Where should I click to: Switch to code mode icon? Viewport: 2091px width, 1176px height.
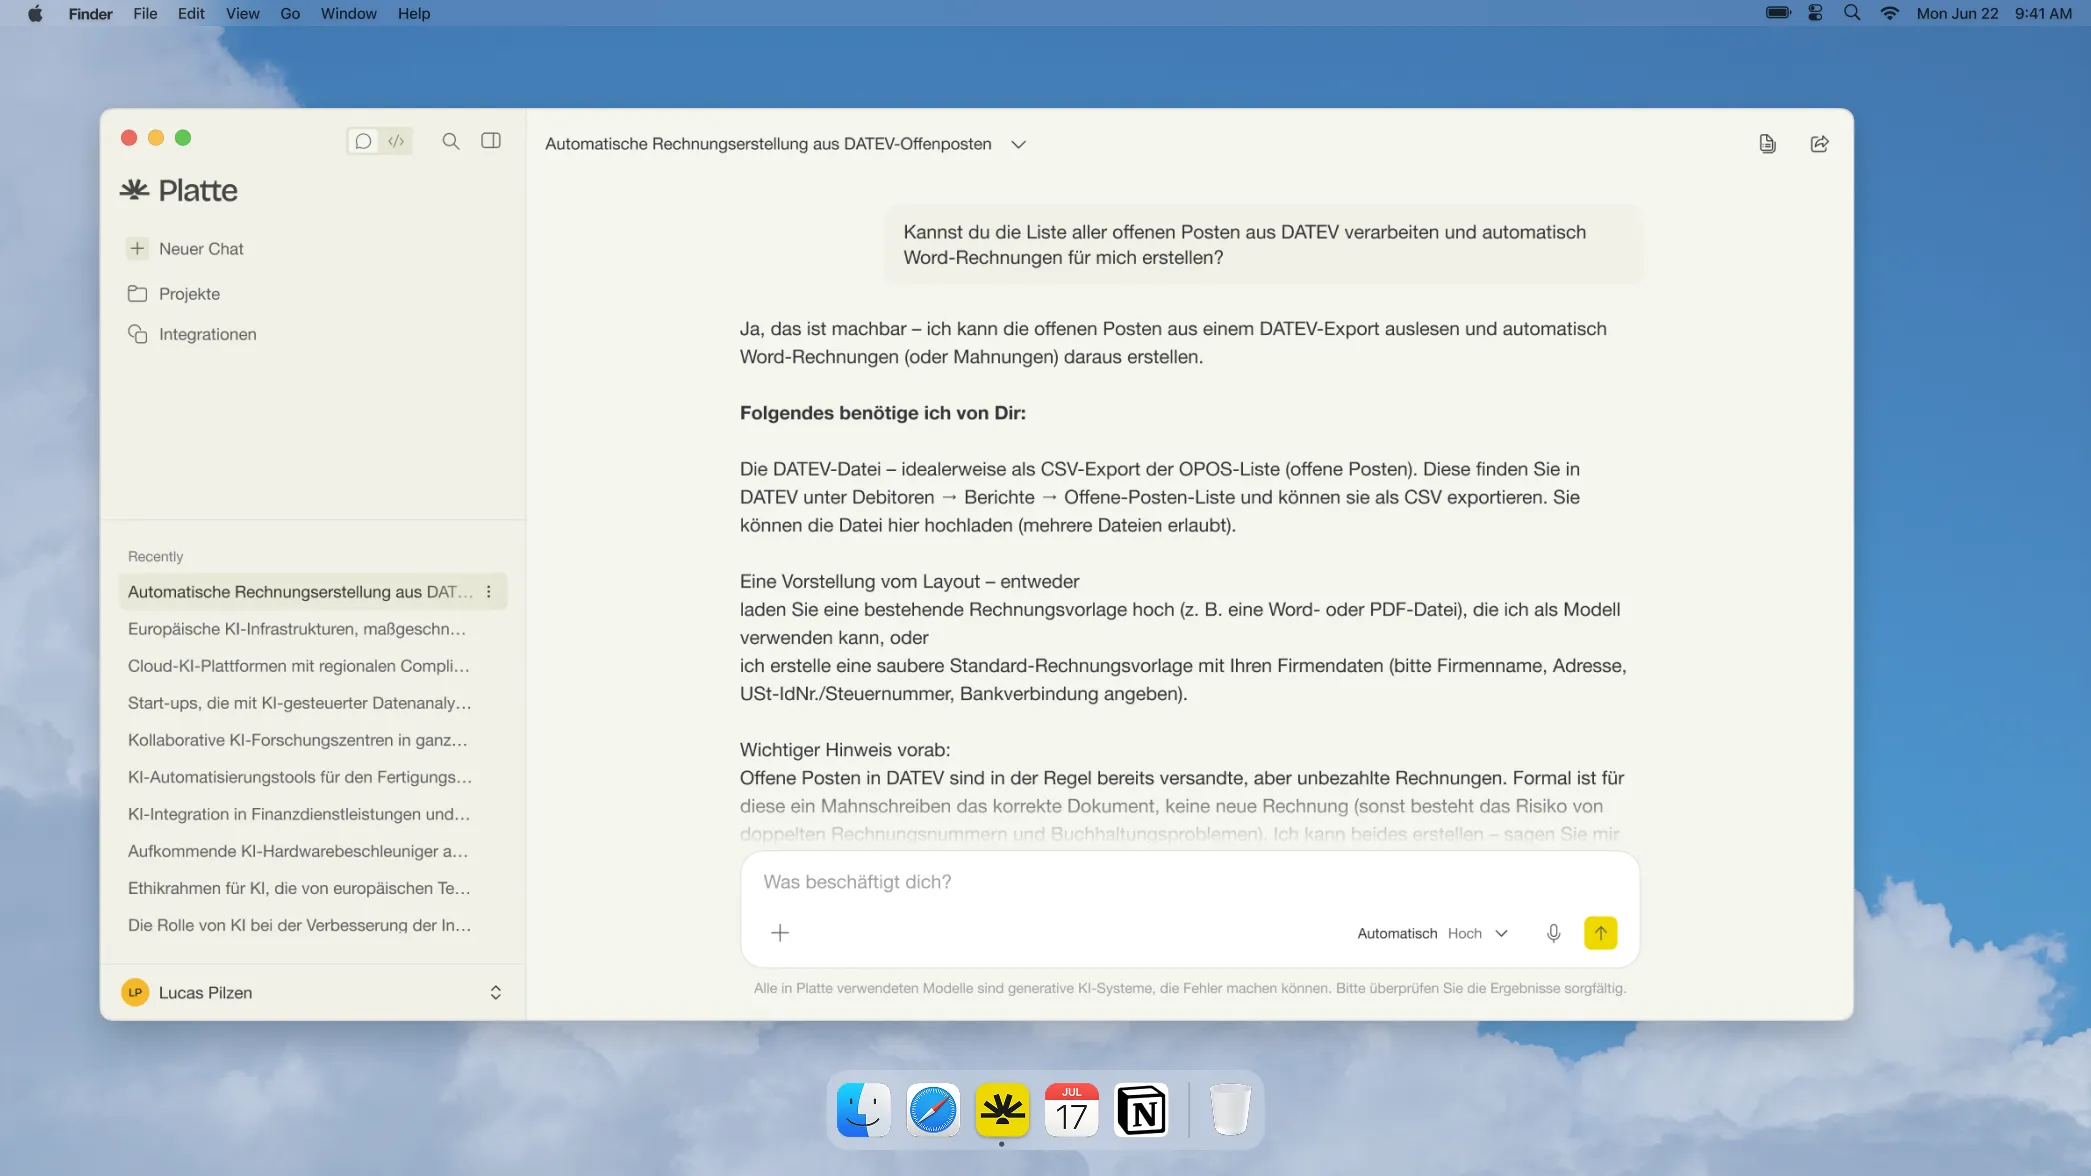click(x=397, y=141)
